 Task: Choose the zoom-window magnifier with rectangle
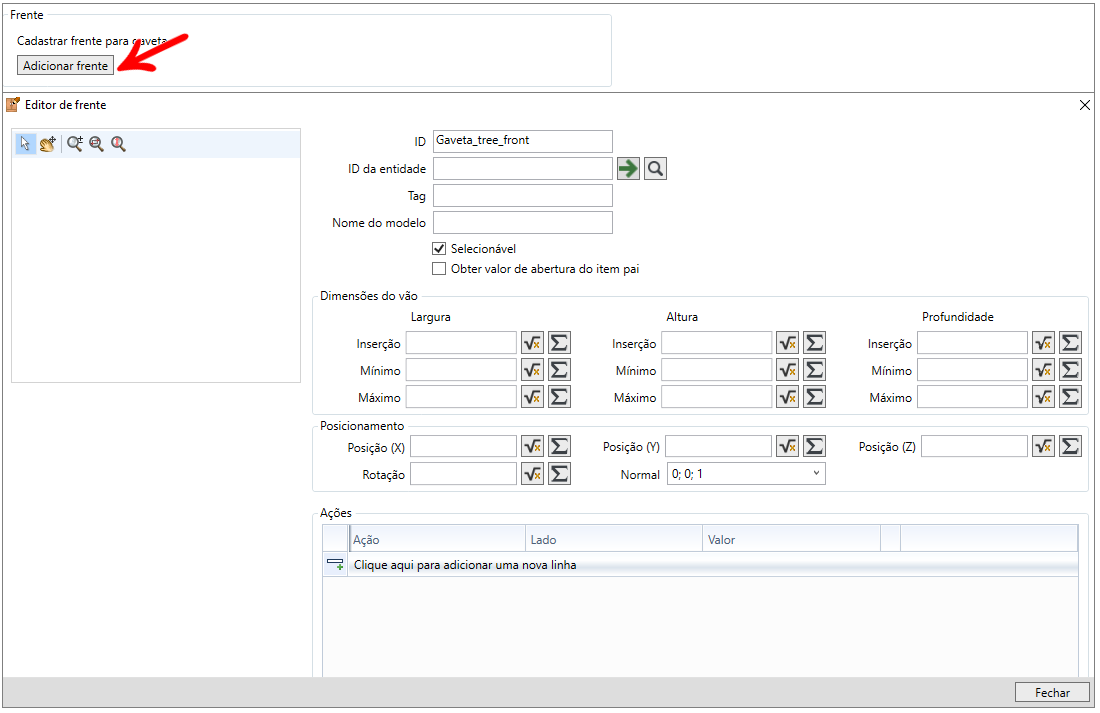click(x=97, y=144)
